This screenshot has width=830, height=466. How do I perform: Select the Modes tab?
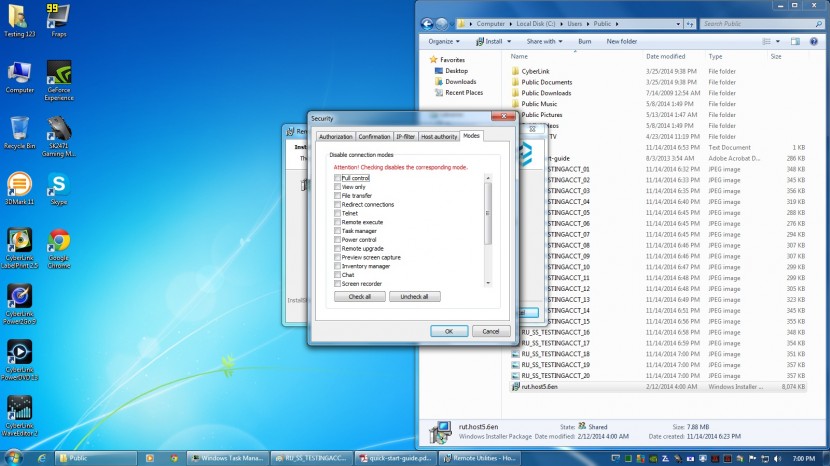[471, 136]
